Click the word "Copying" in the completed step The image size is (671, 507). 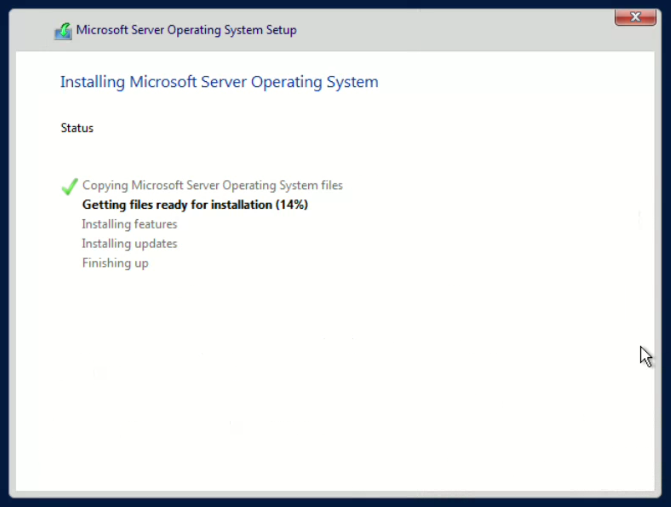tap(106, 185)
